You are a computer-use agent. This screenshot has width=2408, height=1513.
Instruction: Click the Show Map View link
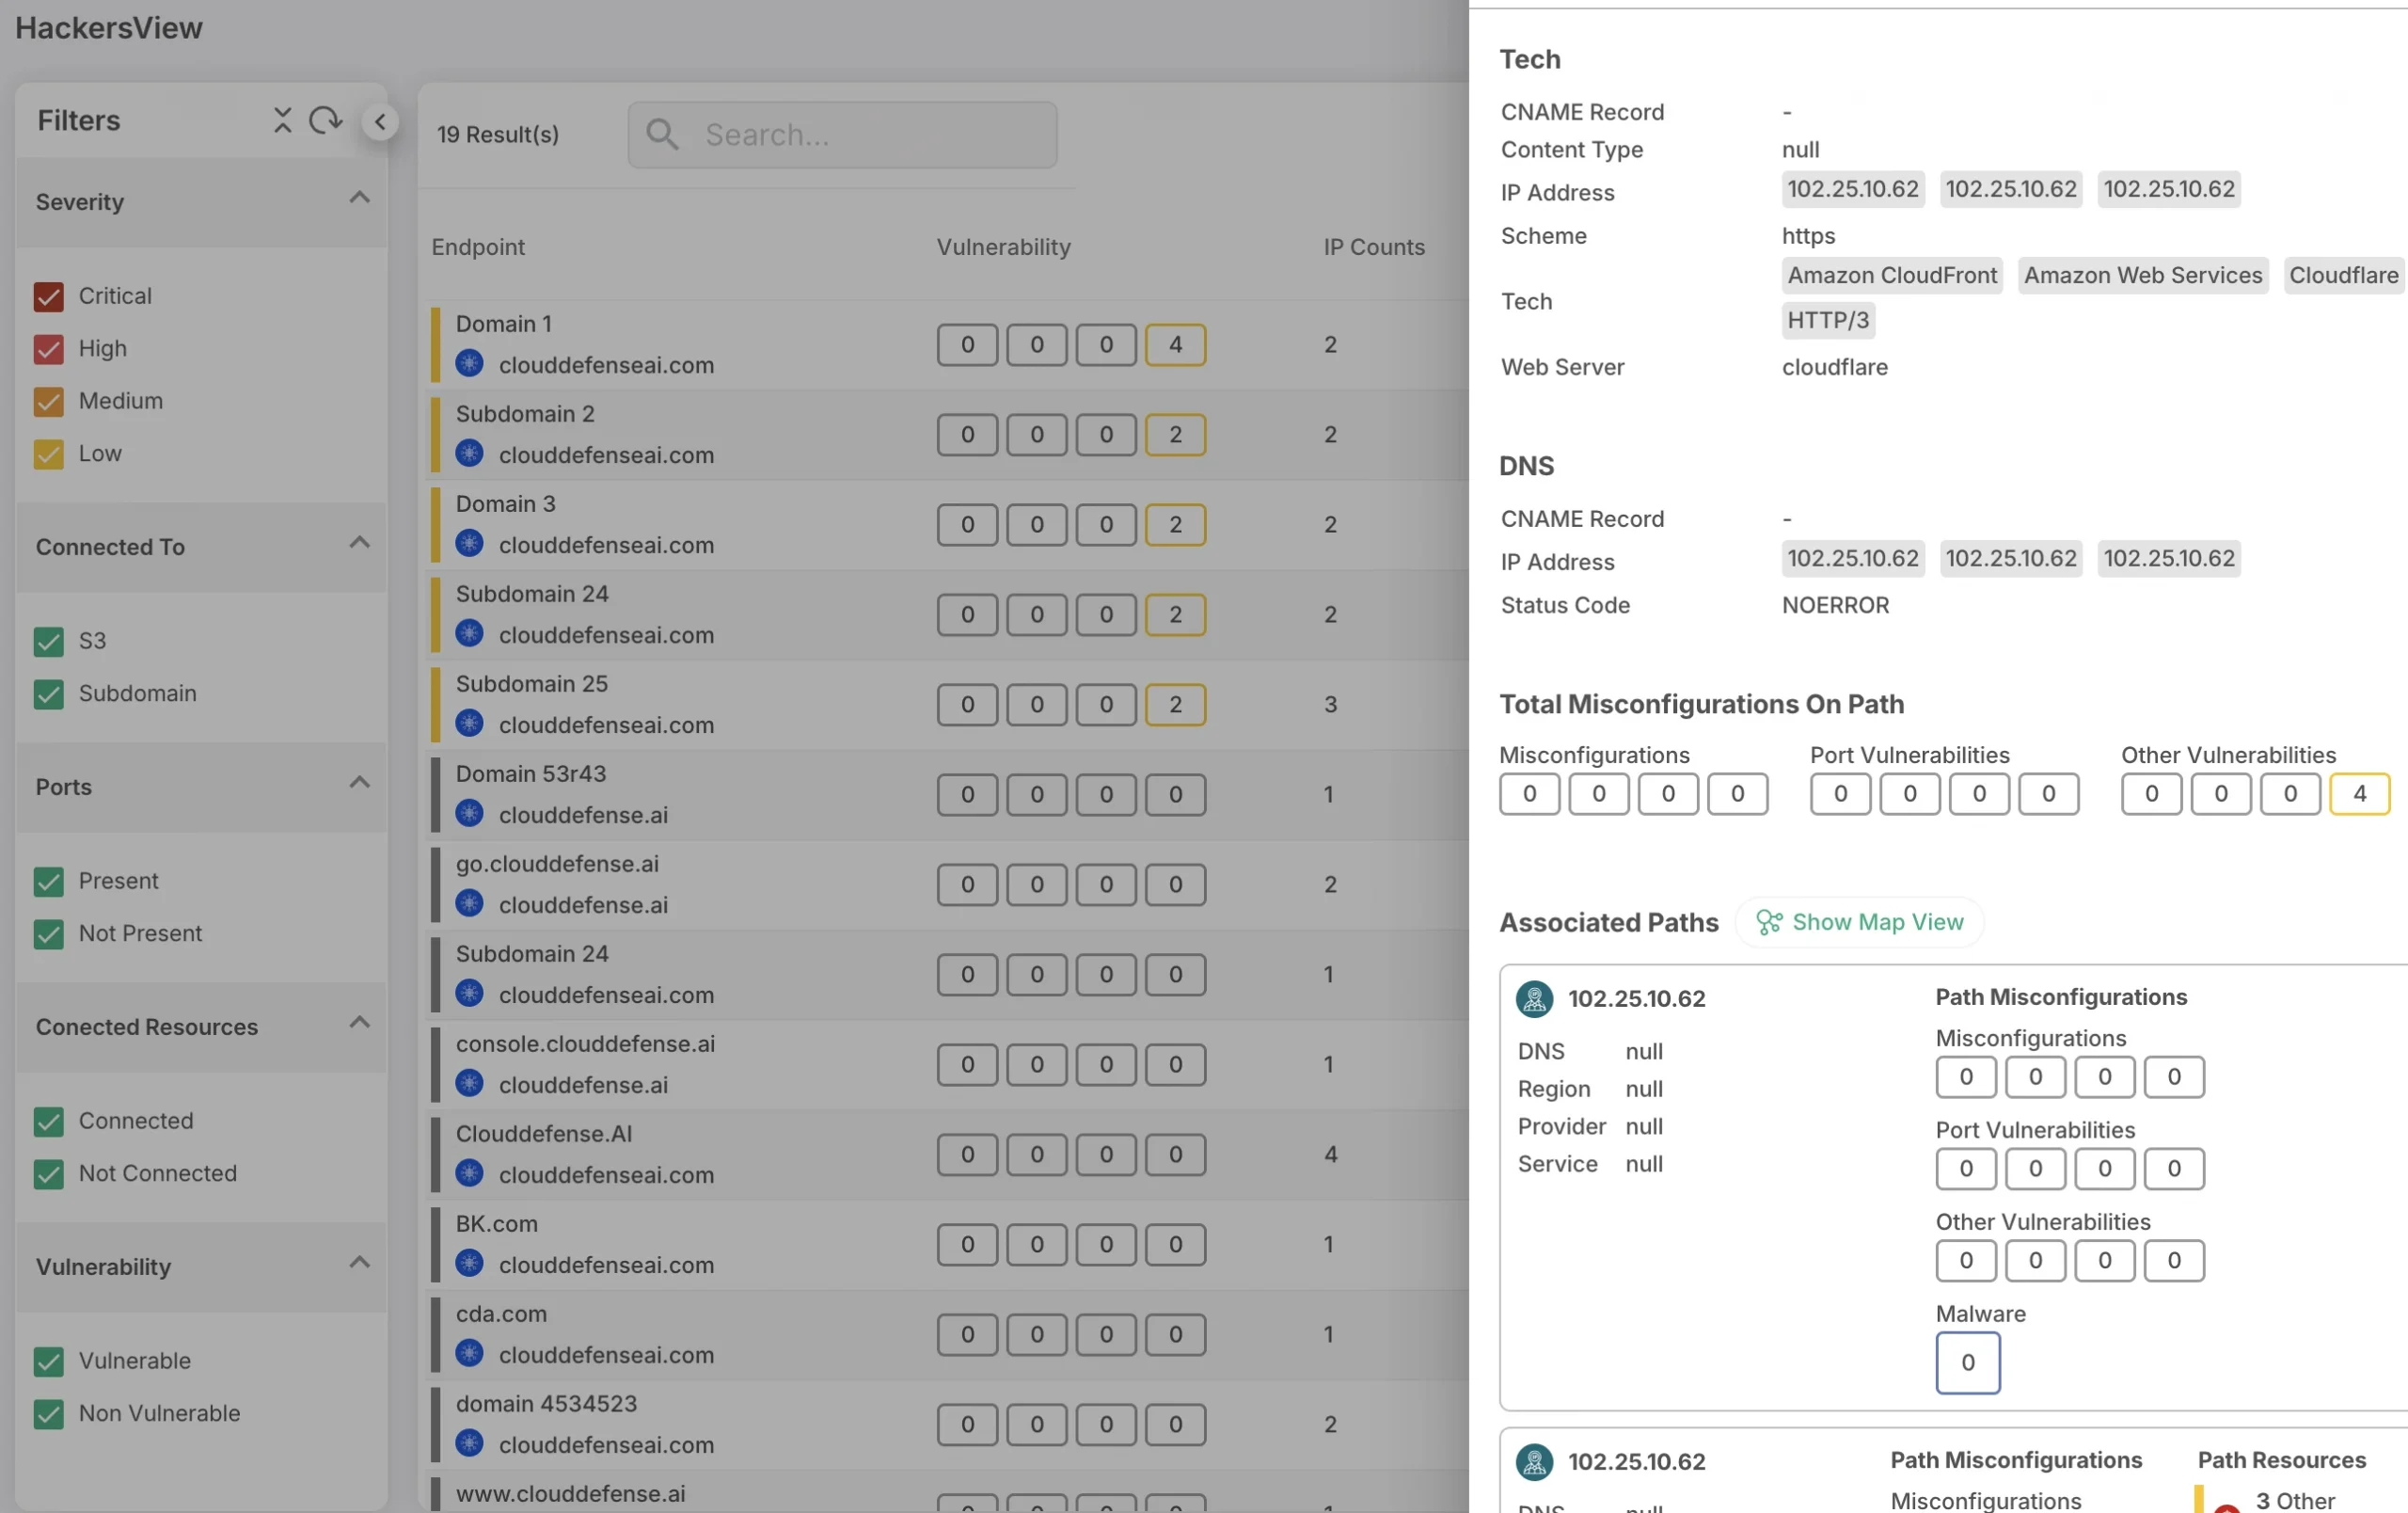(x=1877, y=921)
